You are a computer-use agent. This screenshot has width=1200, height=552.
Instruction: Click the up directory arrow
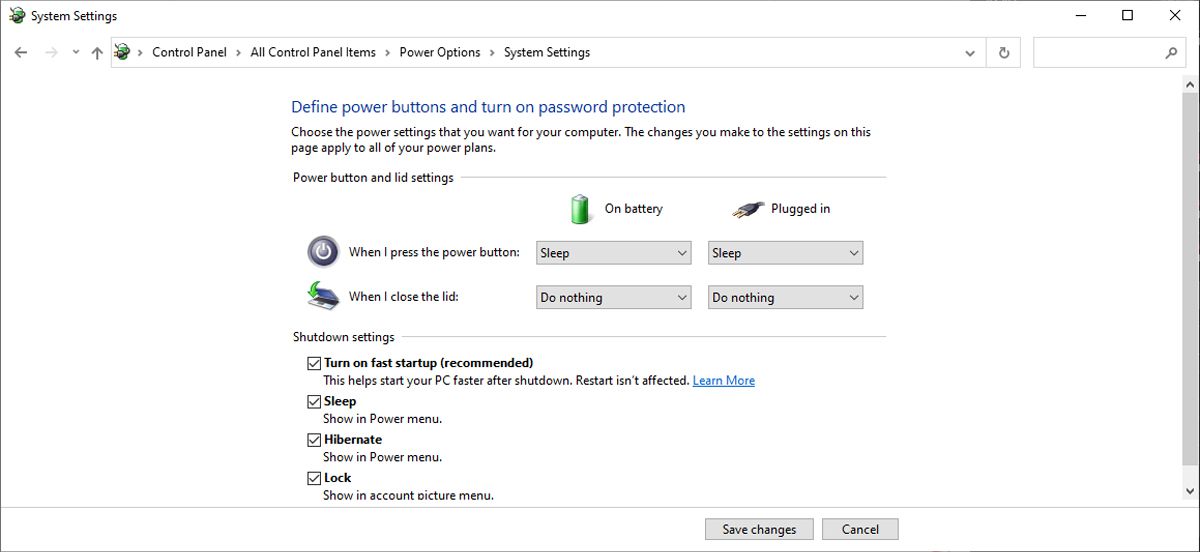[97, 53]
